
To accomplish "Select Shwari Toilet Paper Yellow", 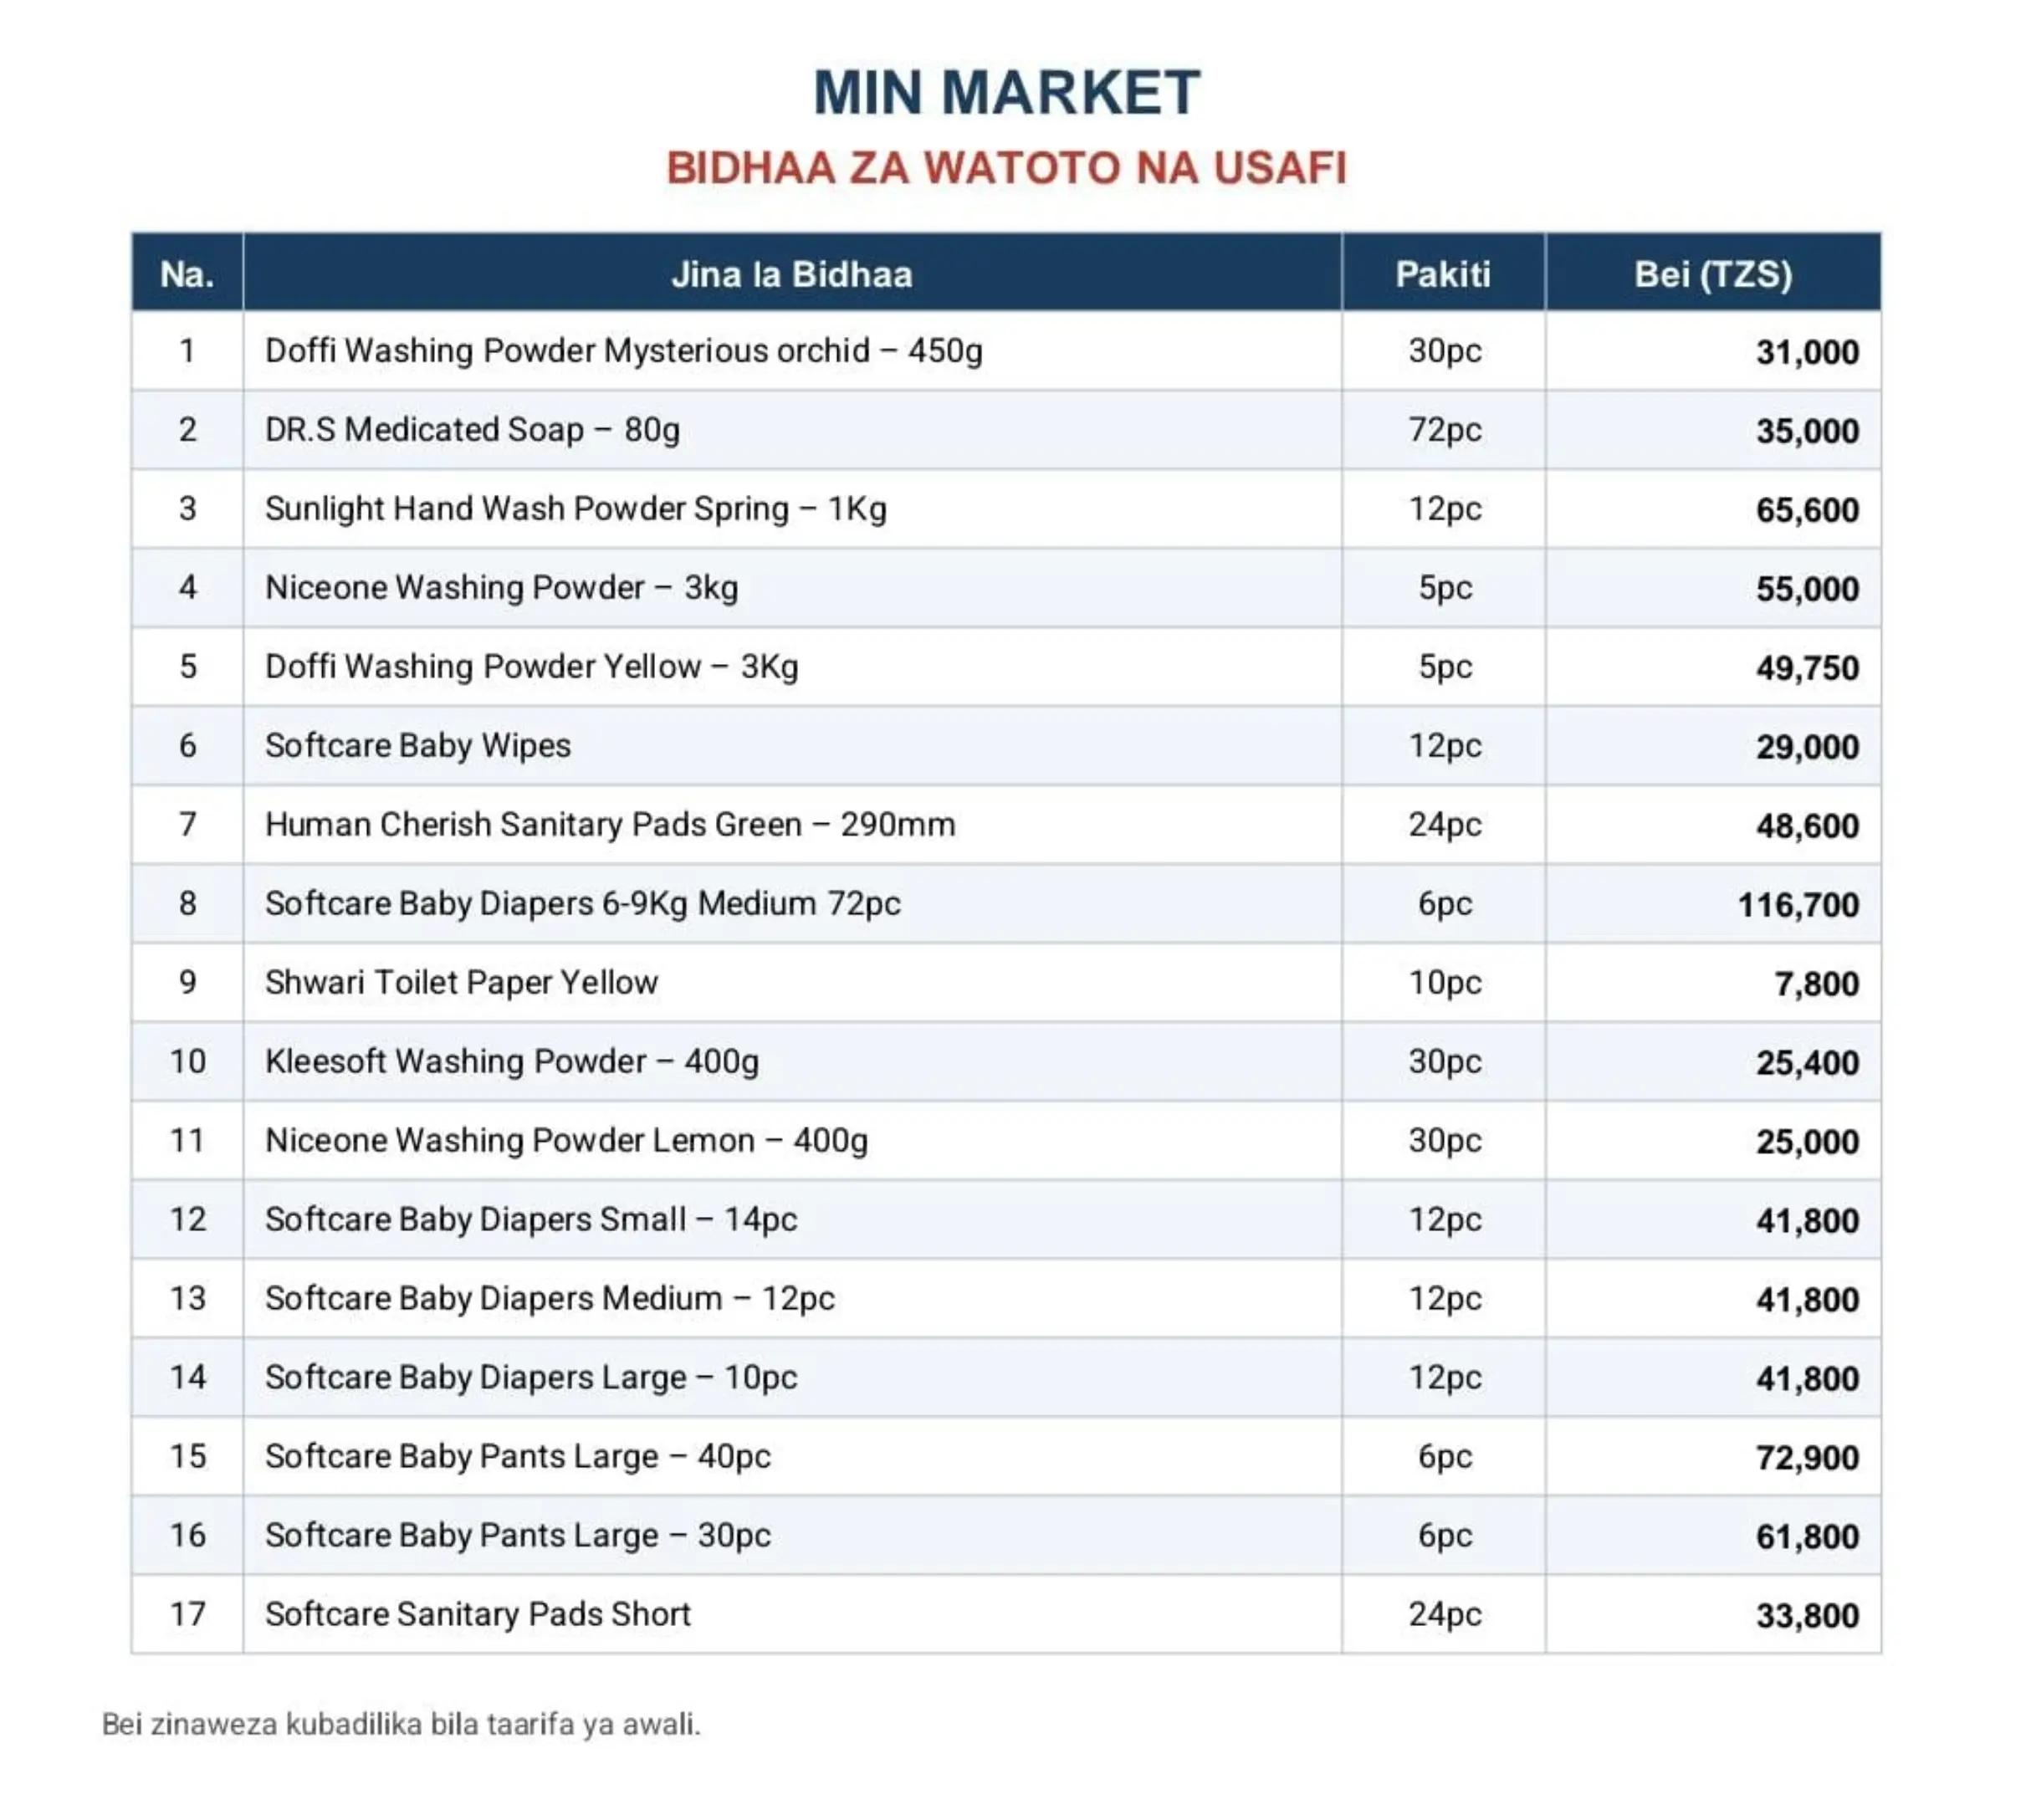I will (x=461, y=983).
